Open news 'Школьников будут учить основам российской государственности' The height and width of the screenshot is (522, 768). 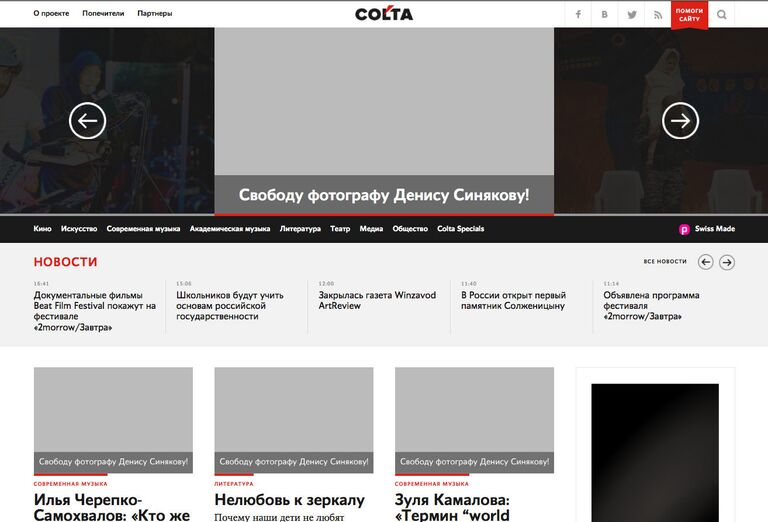[x=230, y=306]
